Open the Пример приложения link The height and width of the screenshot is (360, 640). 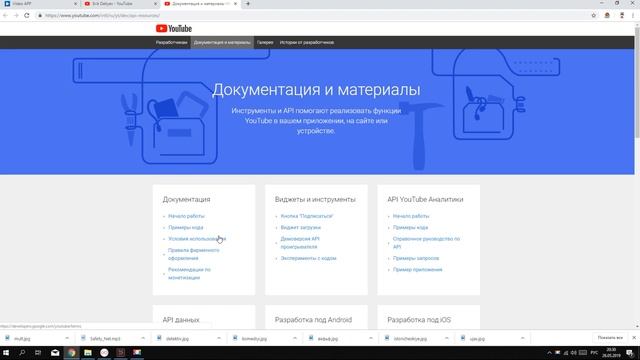point(418,270)
